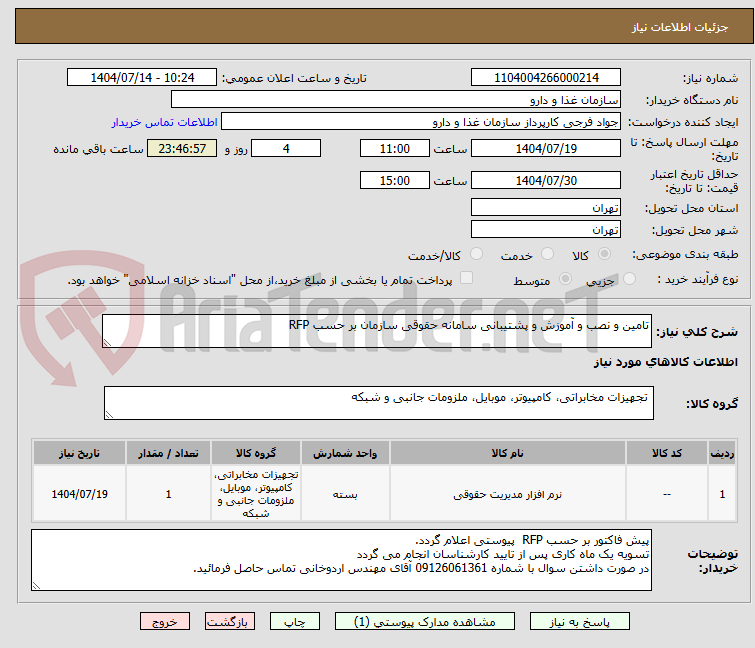Click the validity time 15:00 field
The height and width of the screenshot is (648, 755).
click(x=395, y=181)
